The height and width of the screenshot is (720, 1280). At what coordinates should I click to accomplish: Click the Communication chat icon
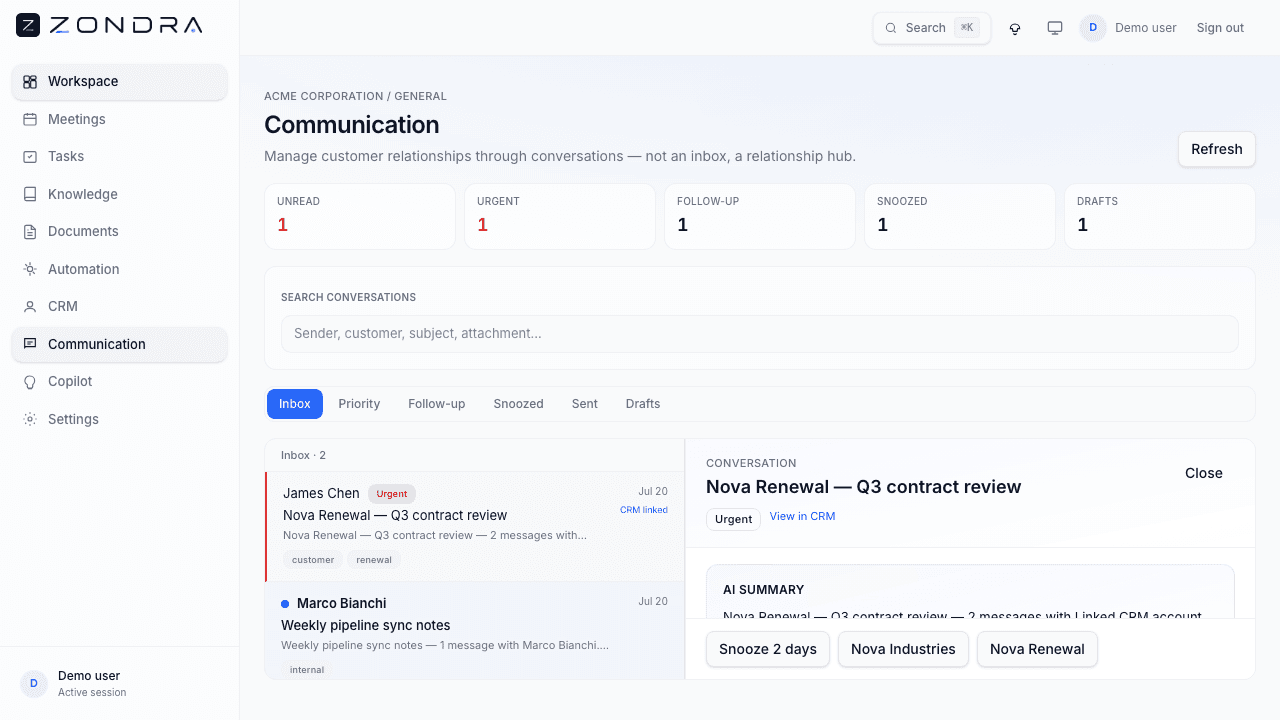[x=30, y=344]
